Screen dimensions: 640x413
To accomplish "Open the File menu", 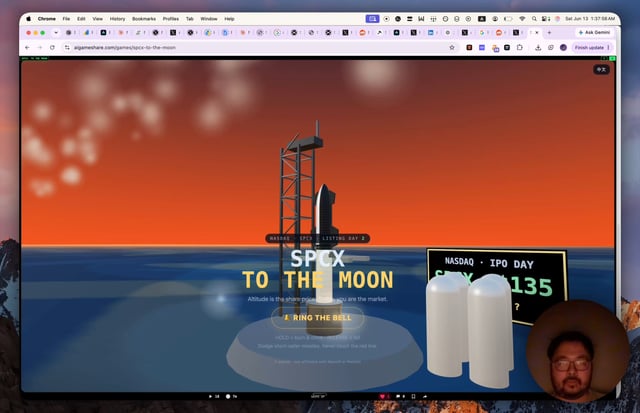I will (x=66, y=19).
